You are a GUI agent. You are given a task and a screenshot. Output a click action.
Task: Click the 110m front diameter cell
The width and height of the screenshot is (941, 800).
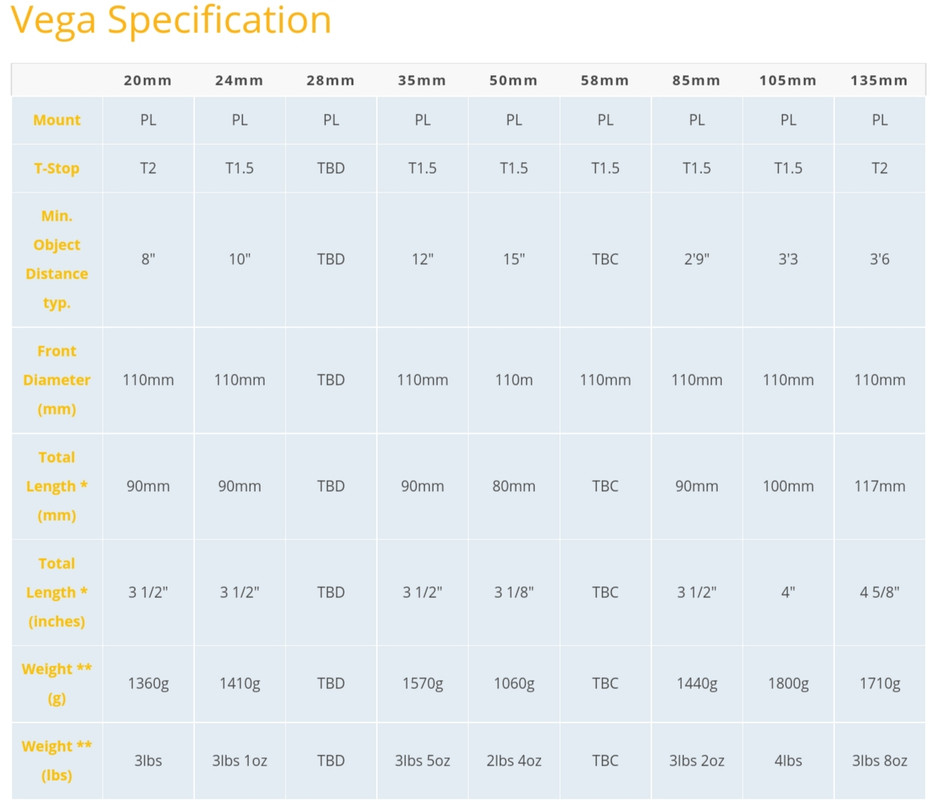[514, 380]
